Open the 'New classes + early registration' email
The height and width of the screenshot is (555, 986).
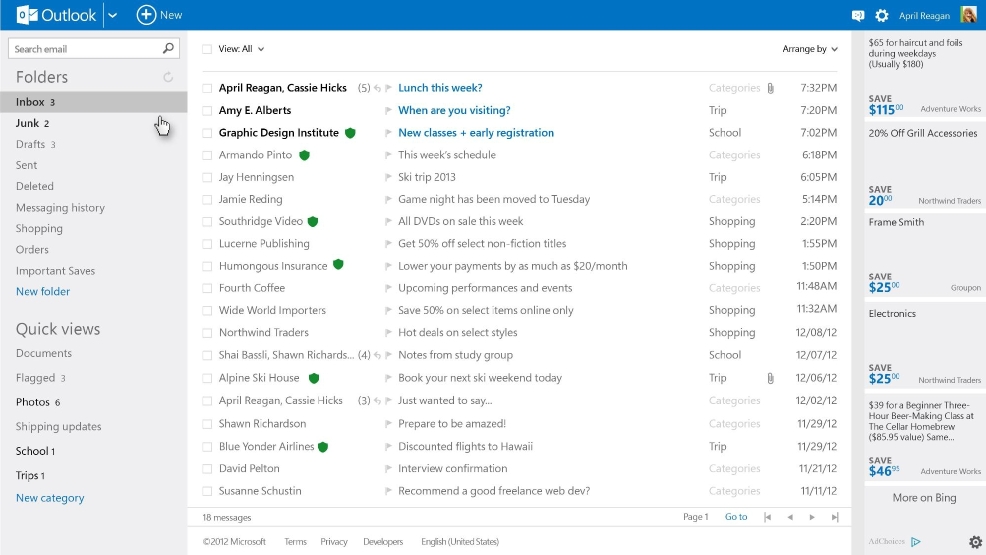(x=476, y=133)
